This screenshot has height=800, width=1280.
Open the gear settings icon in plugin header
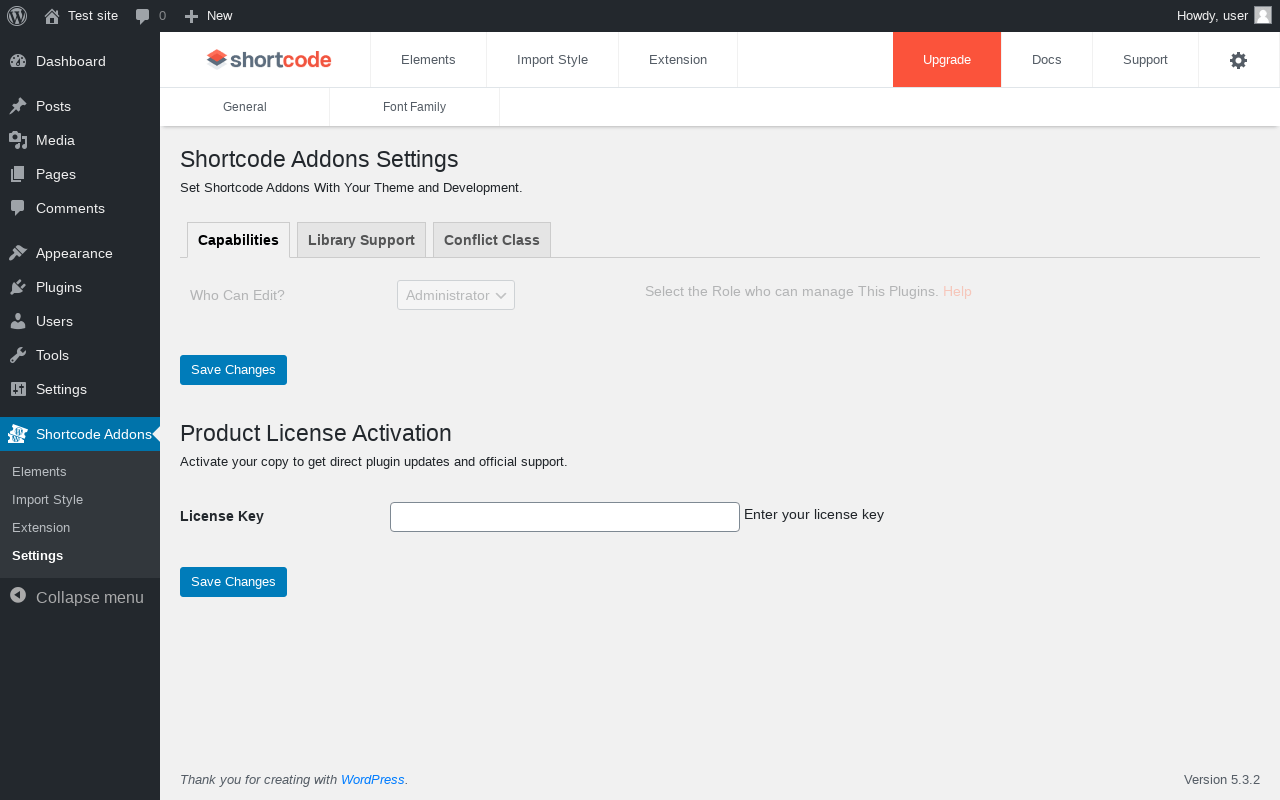(x=1238, y=60)
